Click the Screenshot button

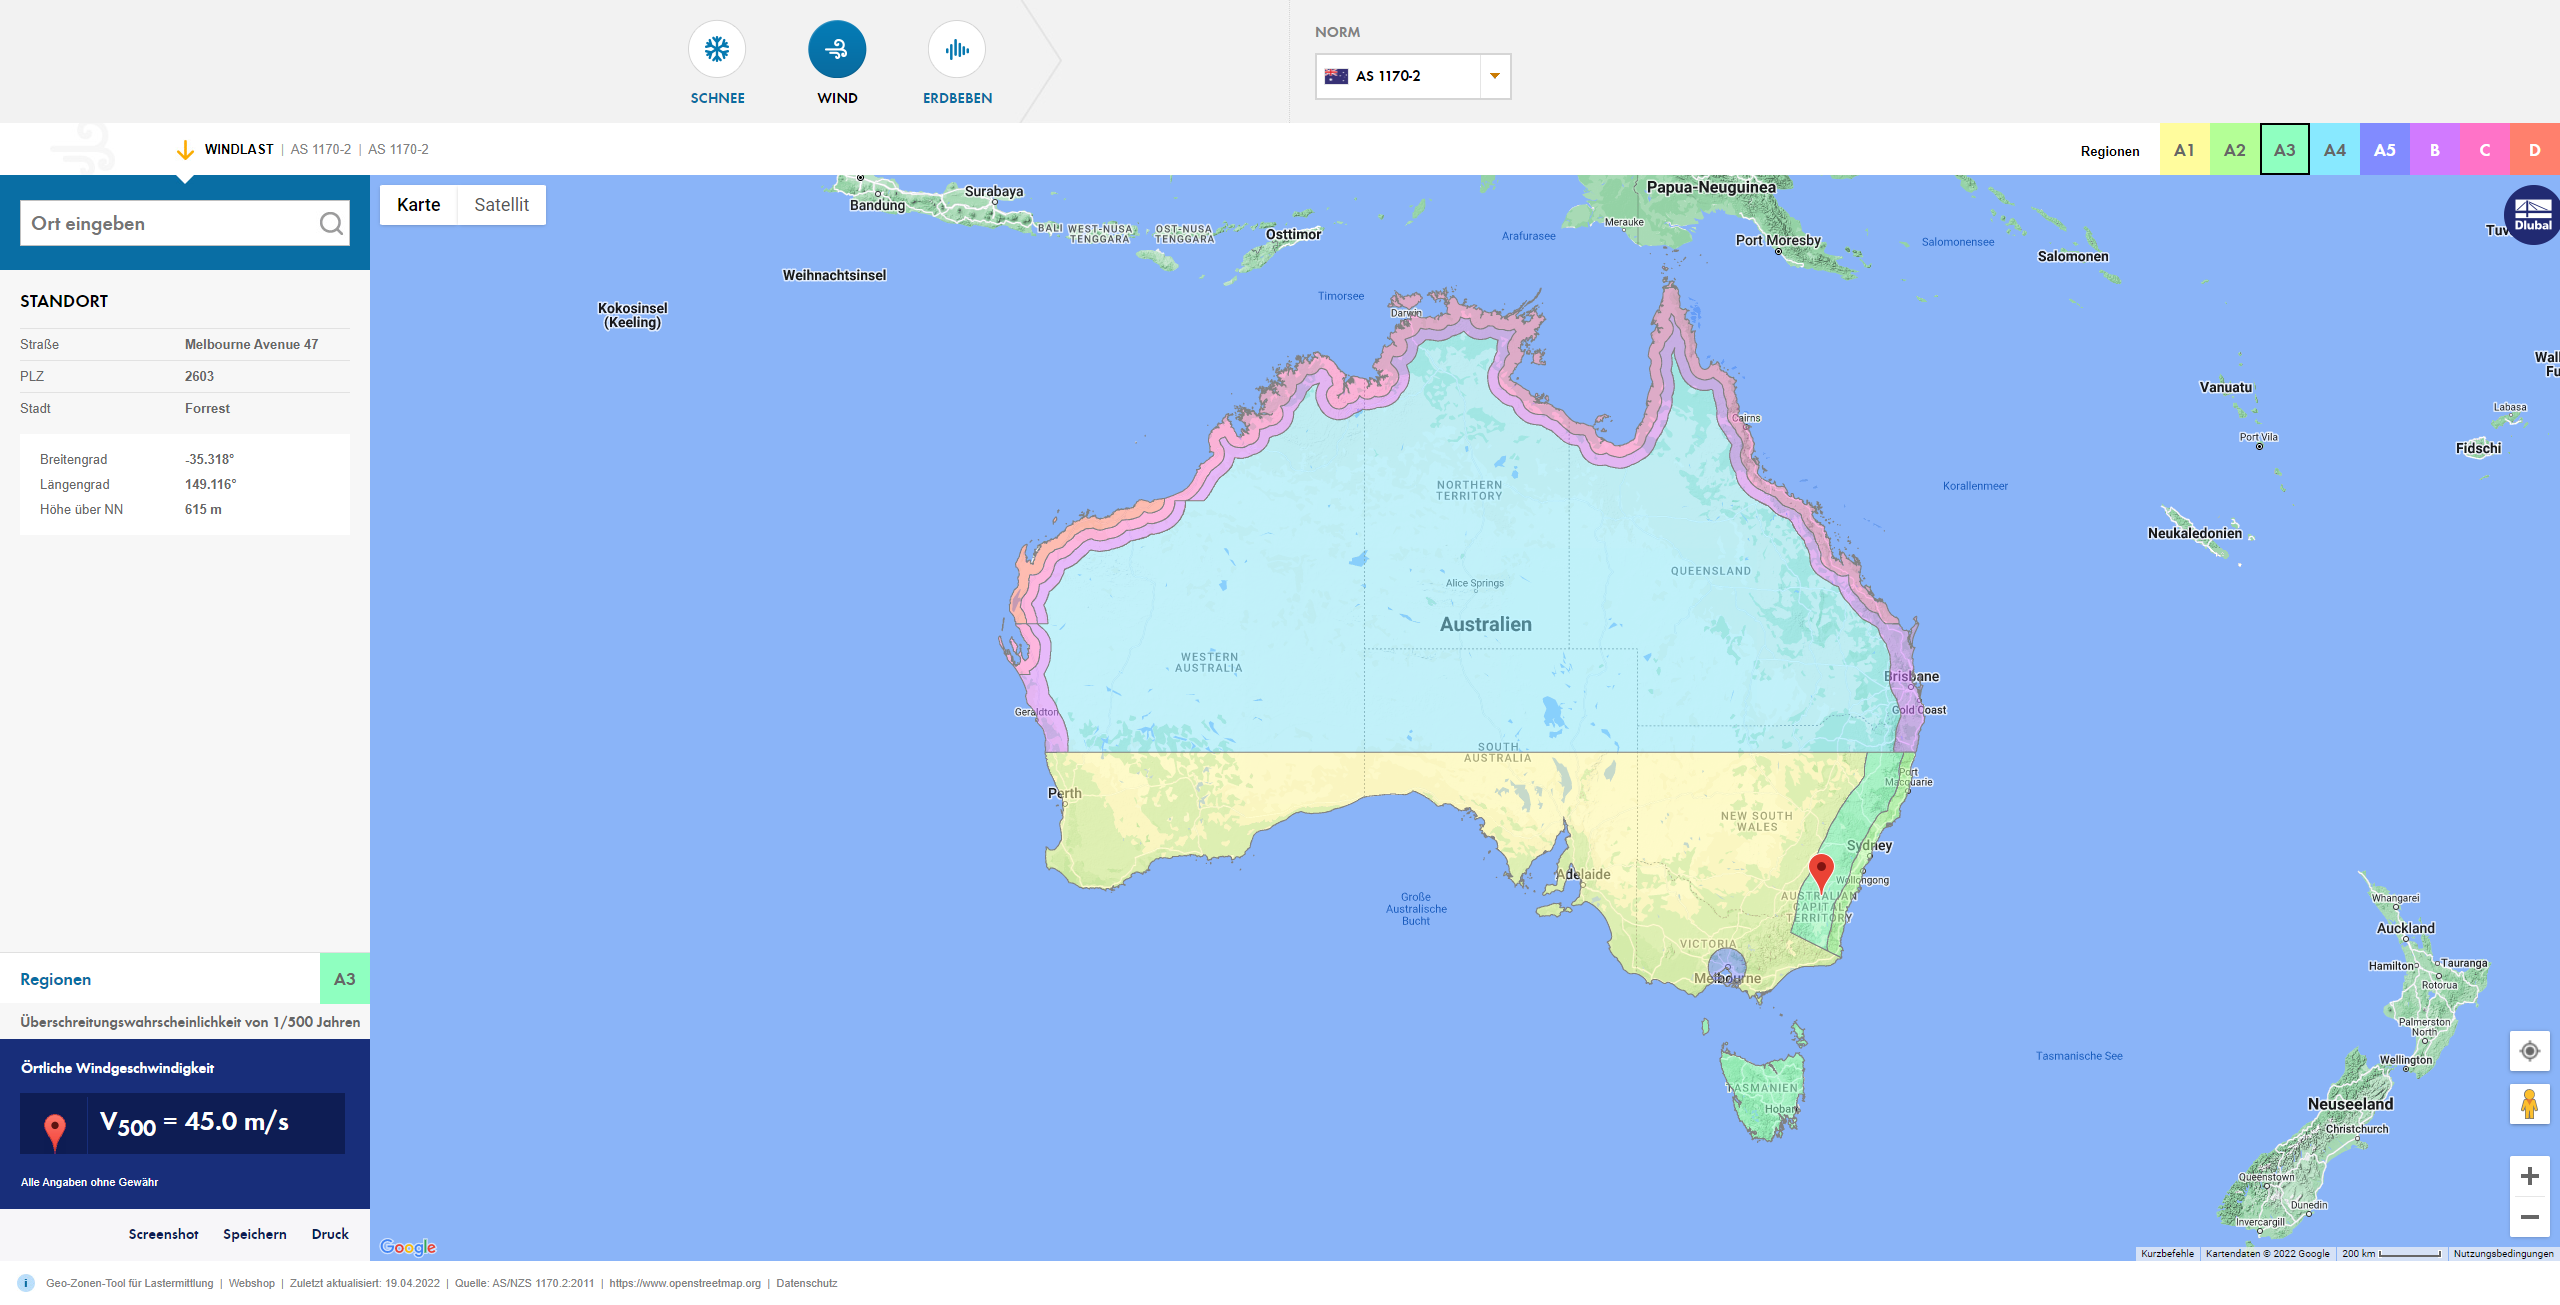(x=163, y=1233)
